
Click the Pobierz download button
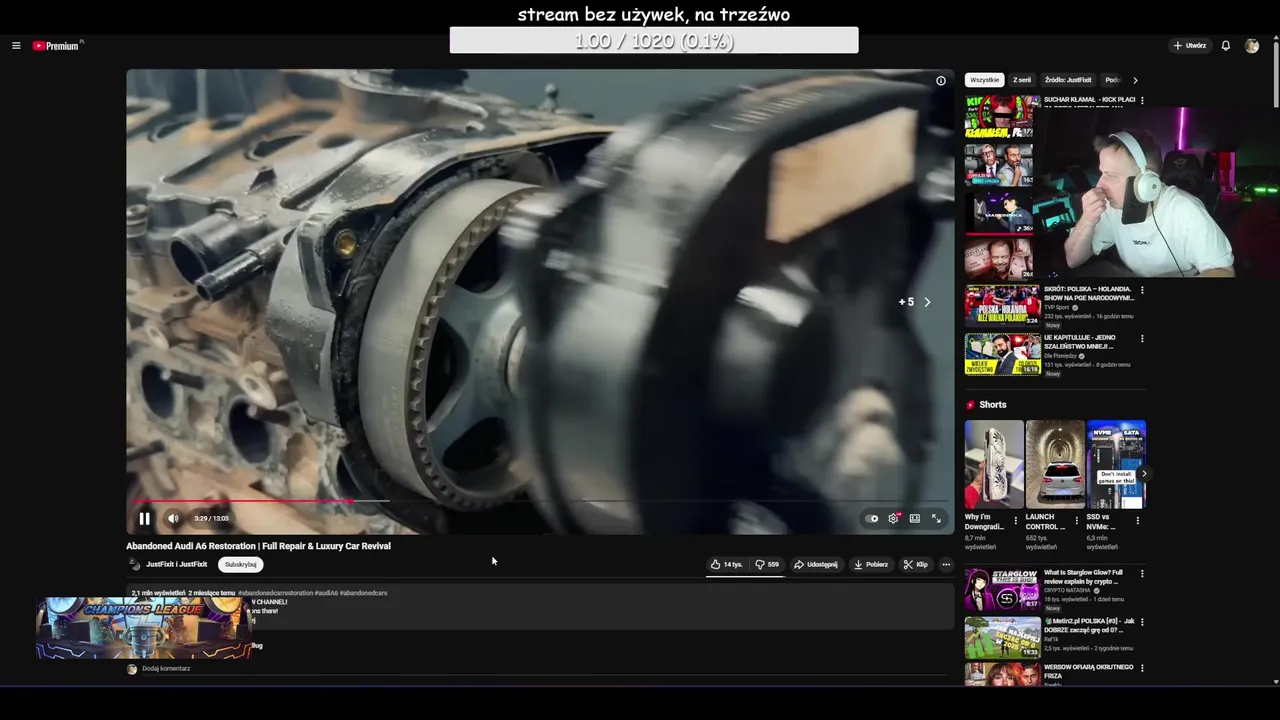(870, 565)
